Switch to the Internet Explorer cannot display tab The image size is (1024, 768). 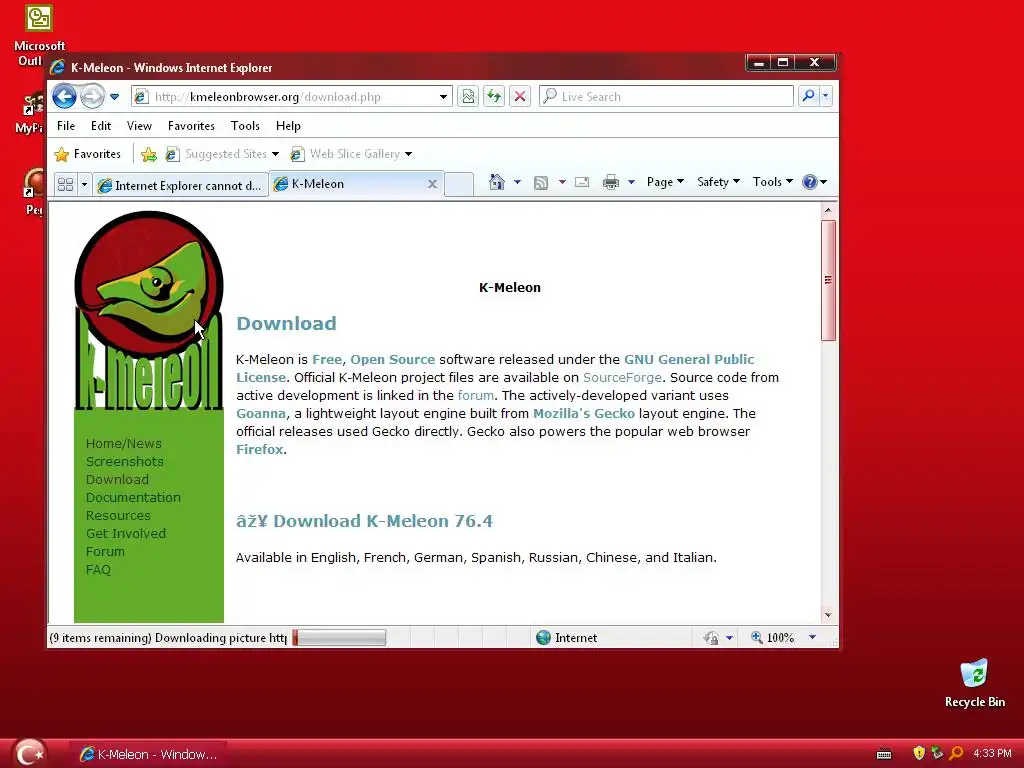(180, 185)
